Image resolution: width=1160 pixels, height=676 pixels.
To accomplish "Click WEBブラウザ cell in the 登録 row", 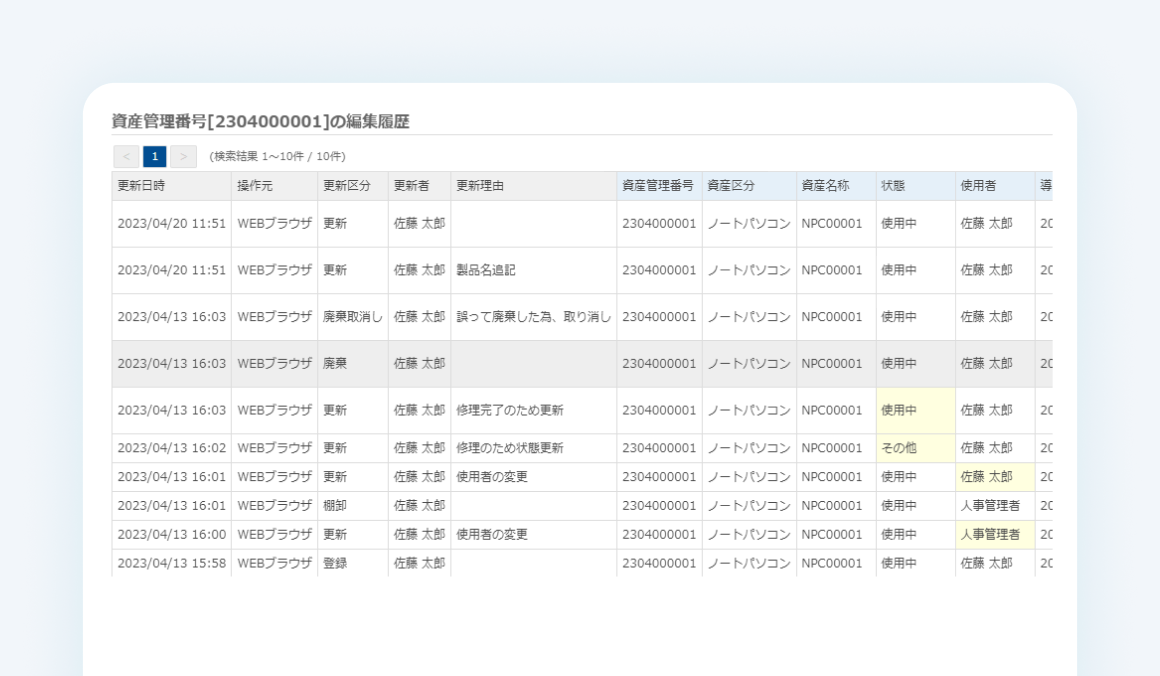I will coord(274,563).
